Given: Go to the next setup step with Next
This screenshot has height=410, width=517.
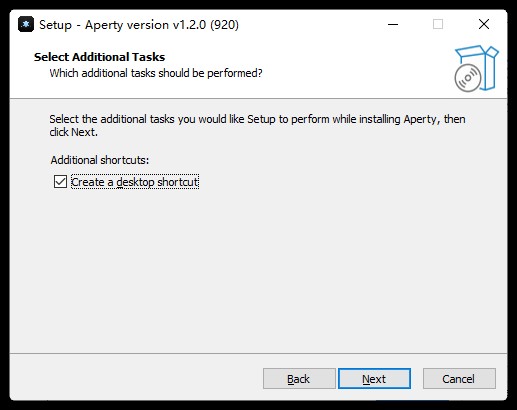Looking at the screenshot, I should [374, 379].
